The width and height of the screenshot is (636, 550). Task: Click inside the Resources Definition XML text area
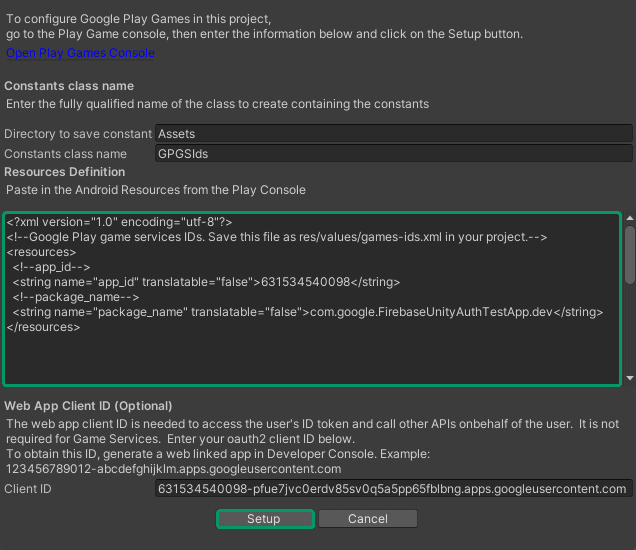[x=312, y=299]
